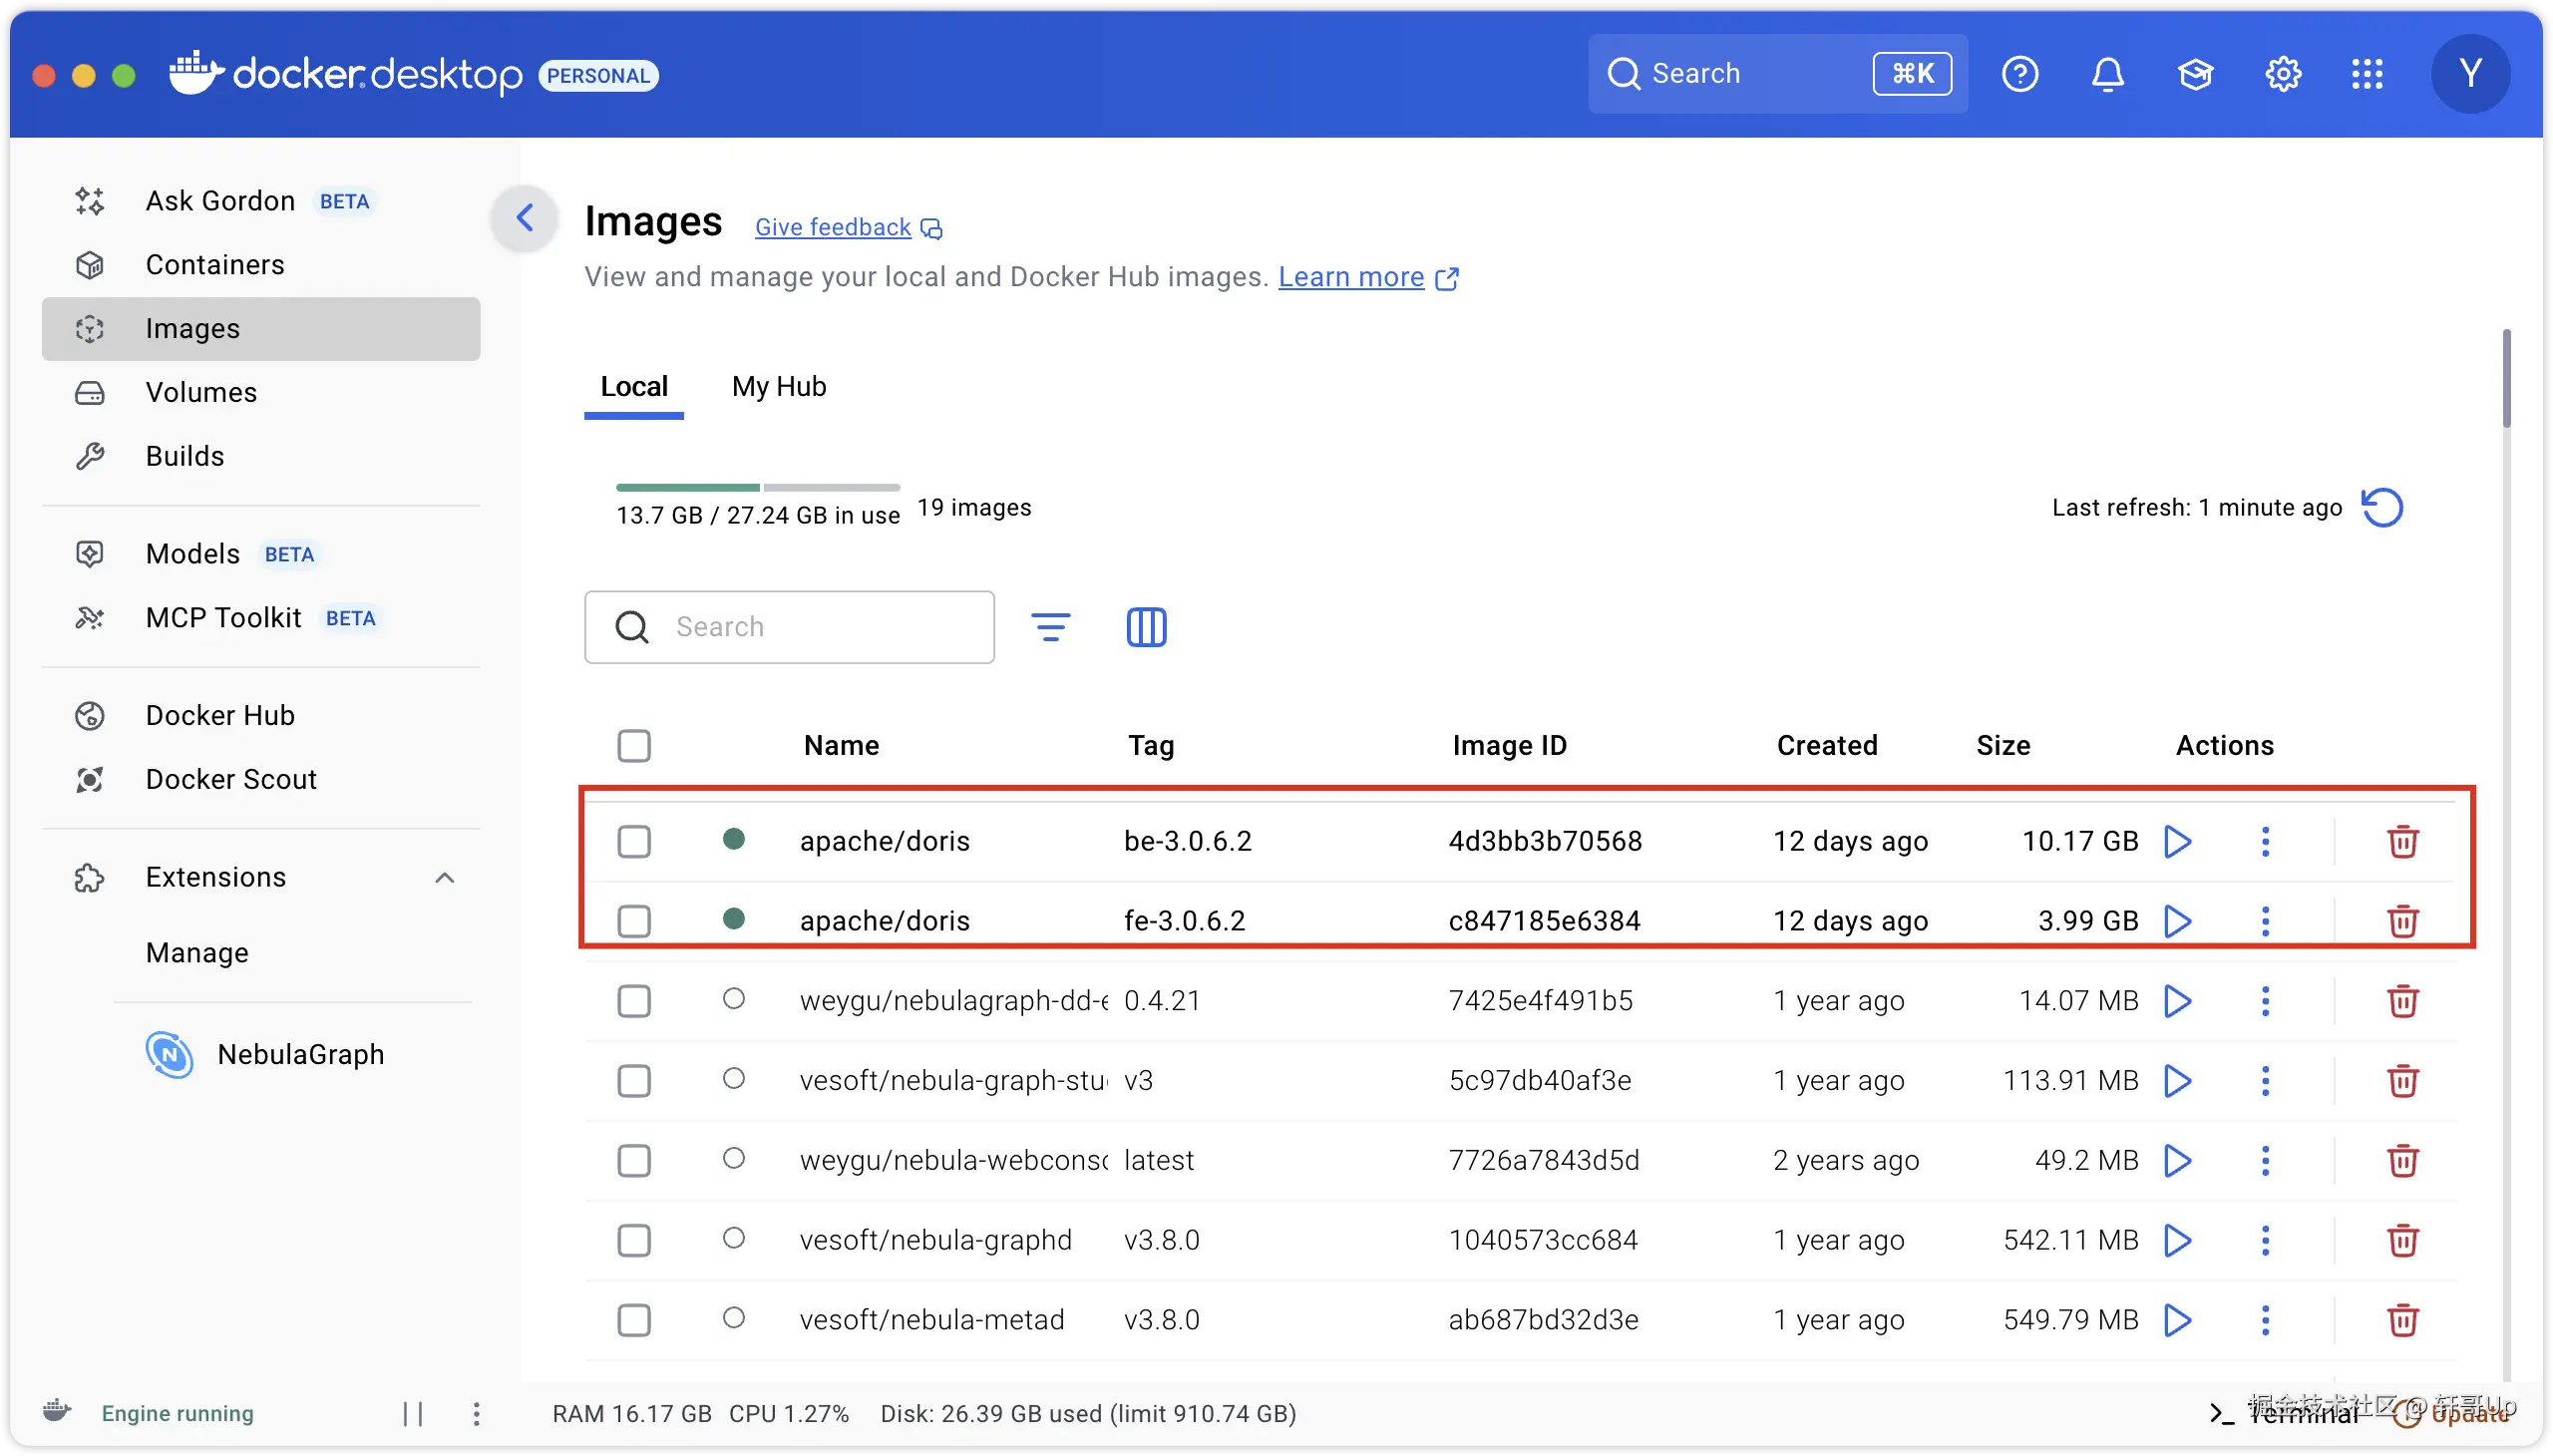2553x1456 pixels.
Task: Open the filter images icon
Action: (1050, 627)
